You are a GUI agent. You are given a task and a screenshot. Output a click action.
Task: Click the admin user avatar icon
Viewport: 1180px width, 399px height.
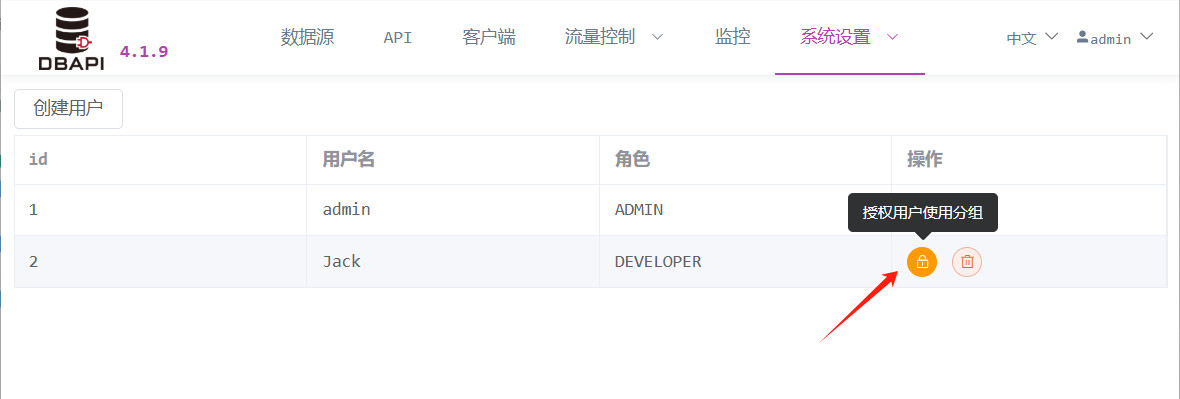(1082, 37)
